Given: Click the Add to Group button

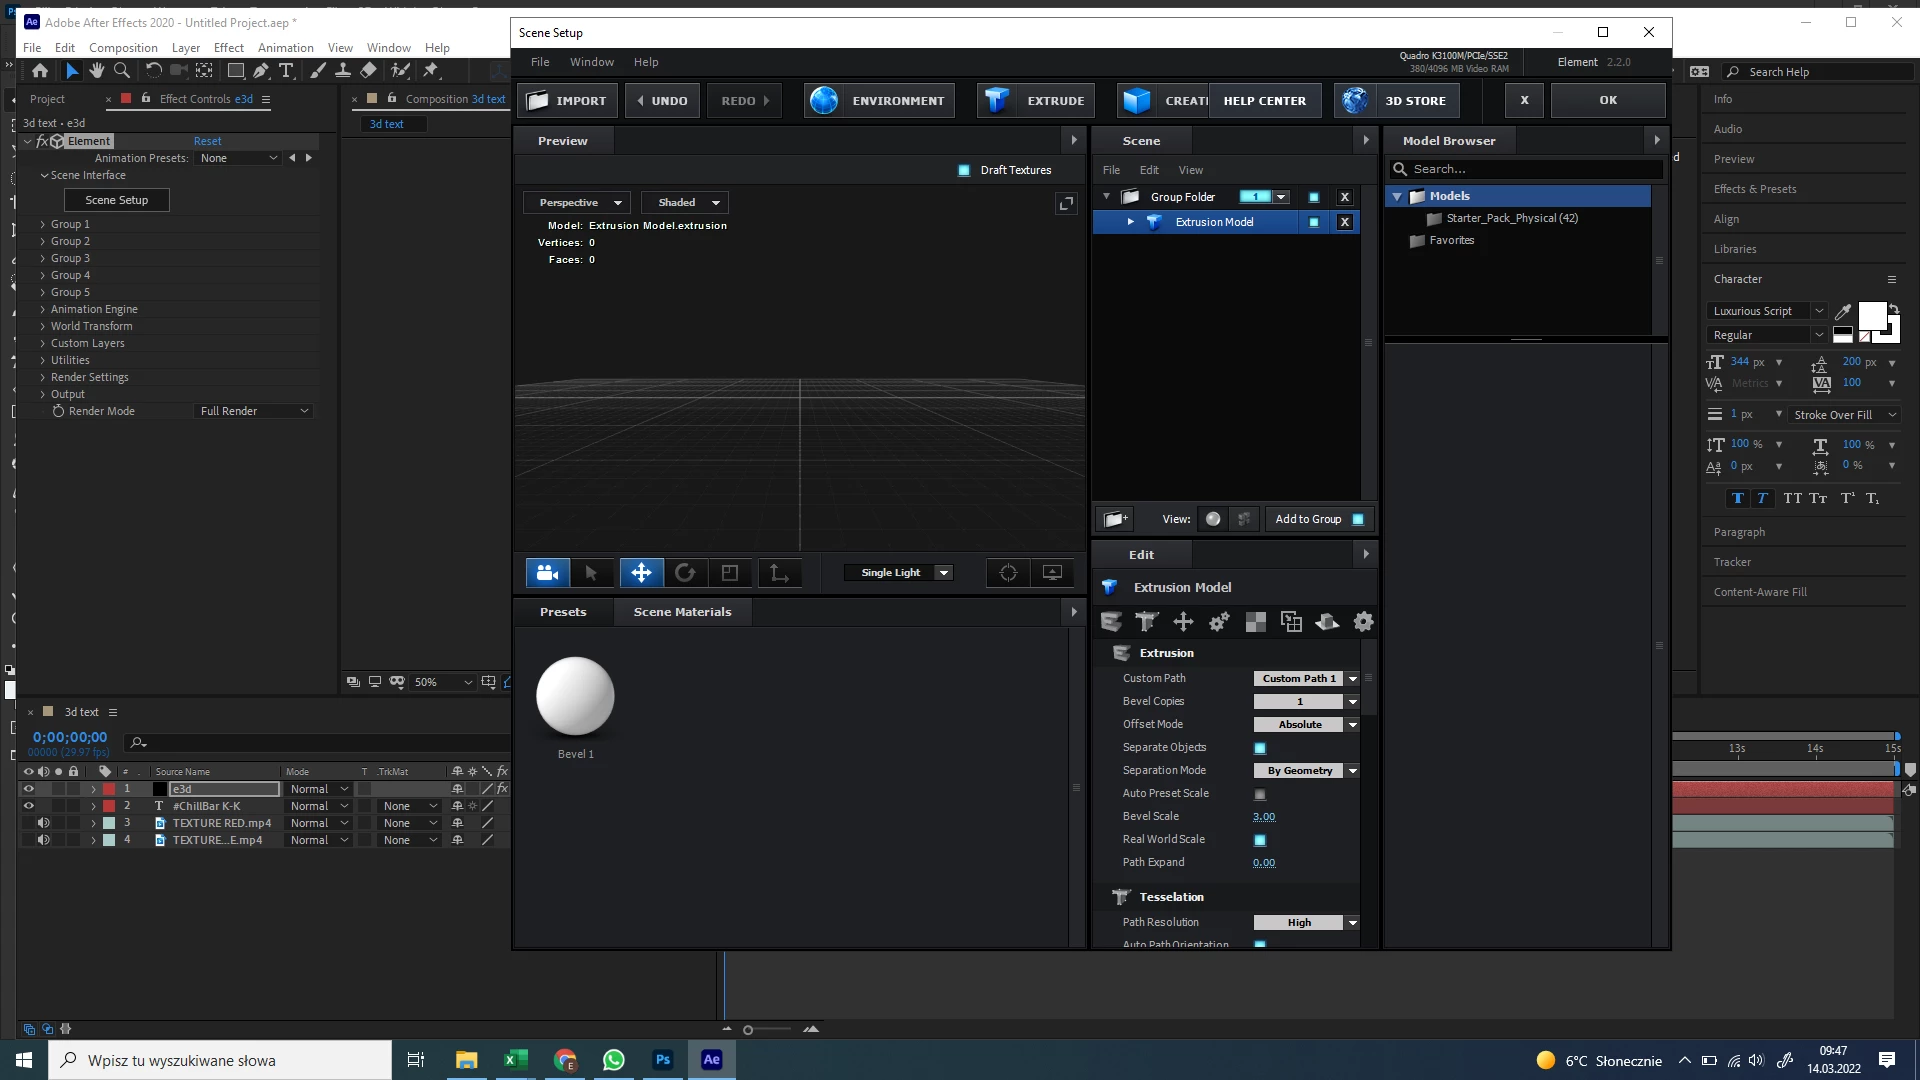Looking at the screenshot, I should pyautogui.click(x=1308, y=519).
